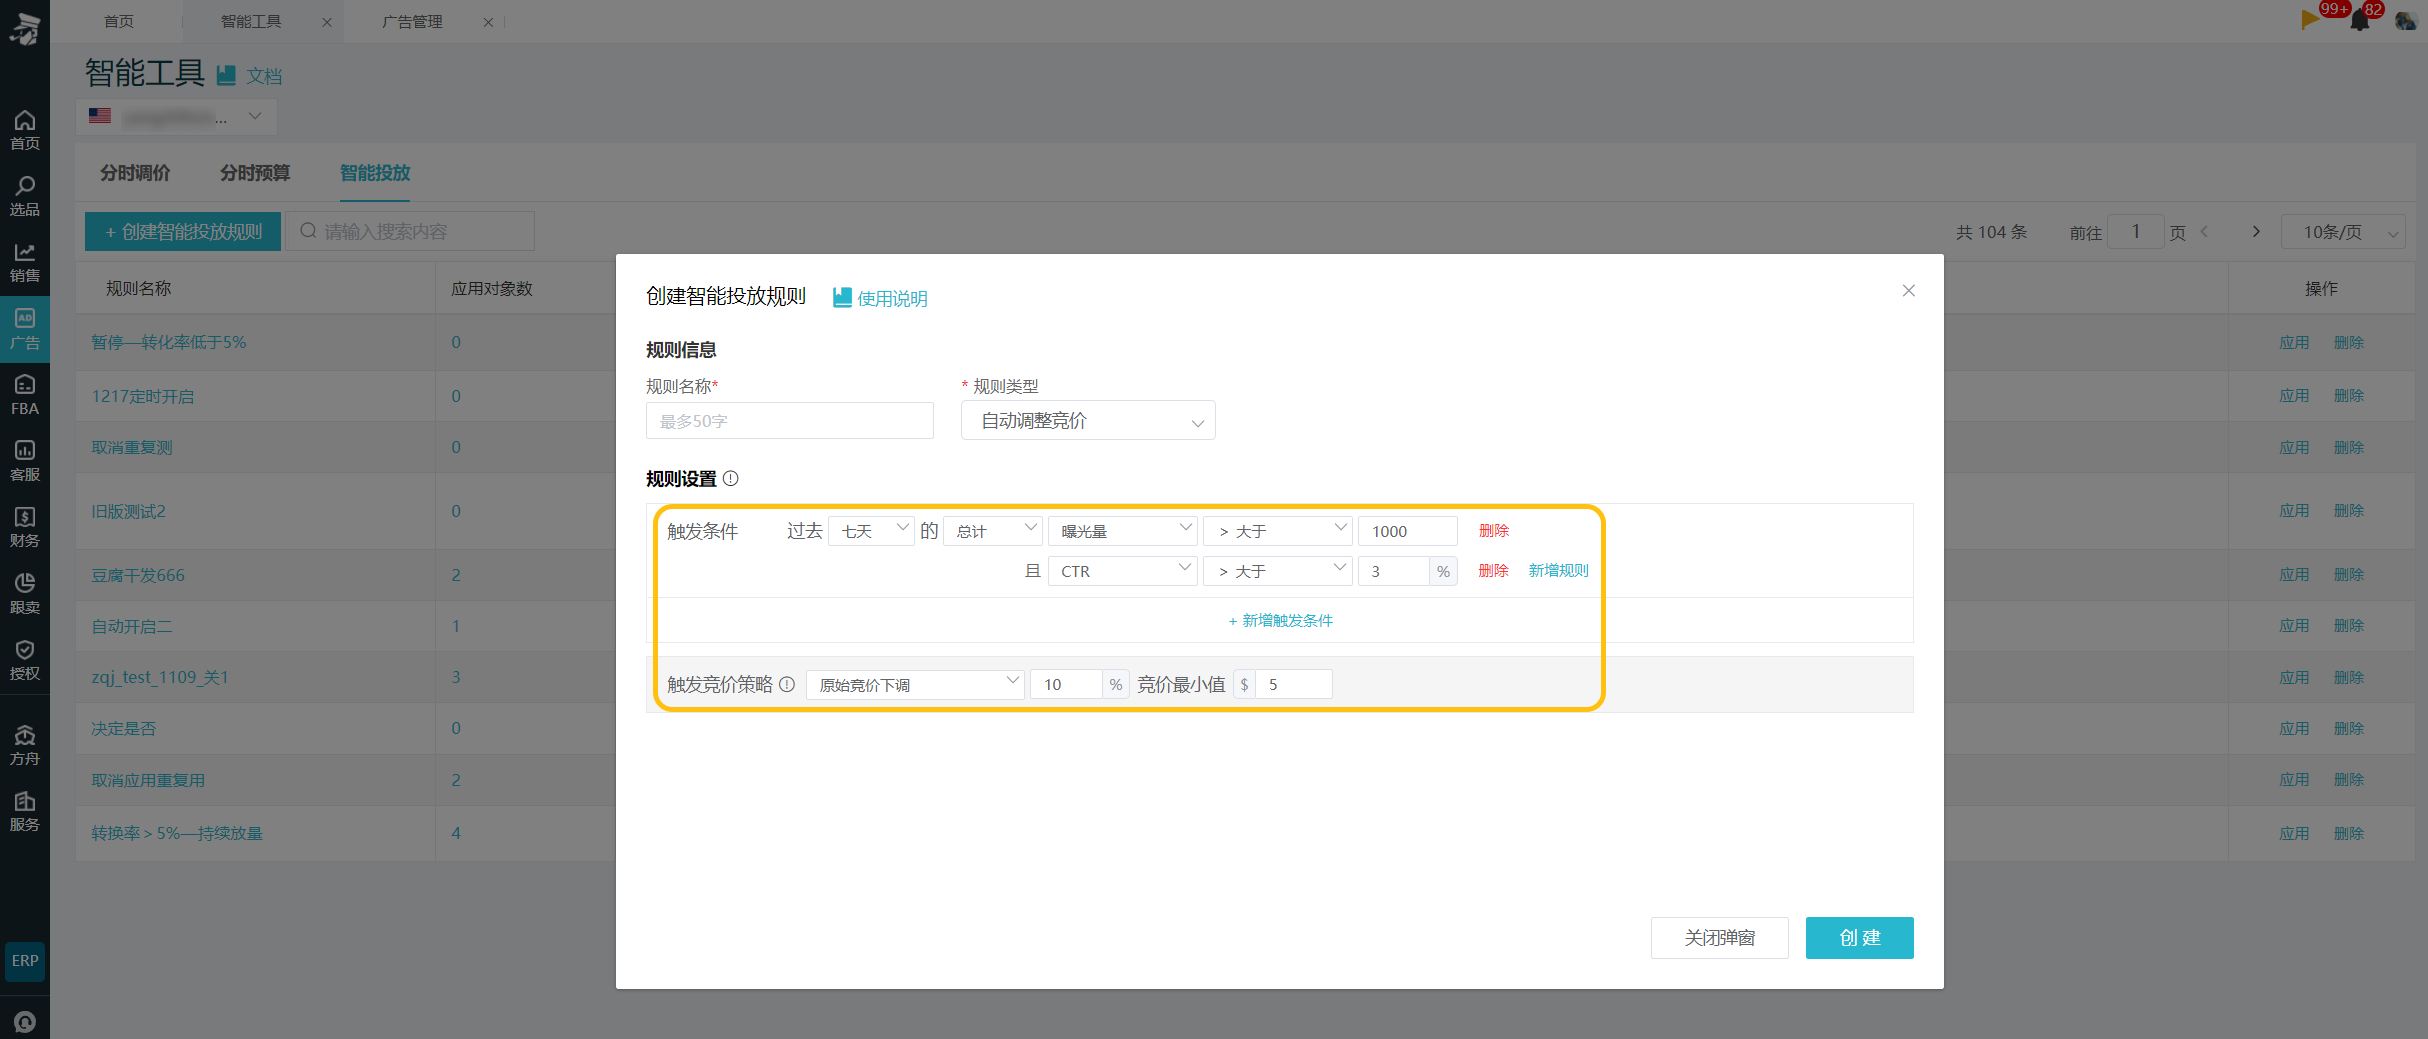Click 删除 in the CTR condition row

[1494, 570]
